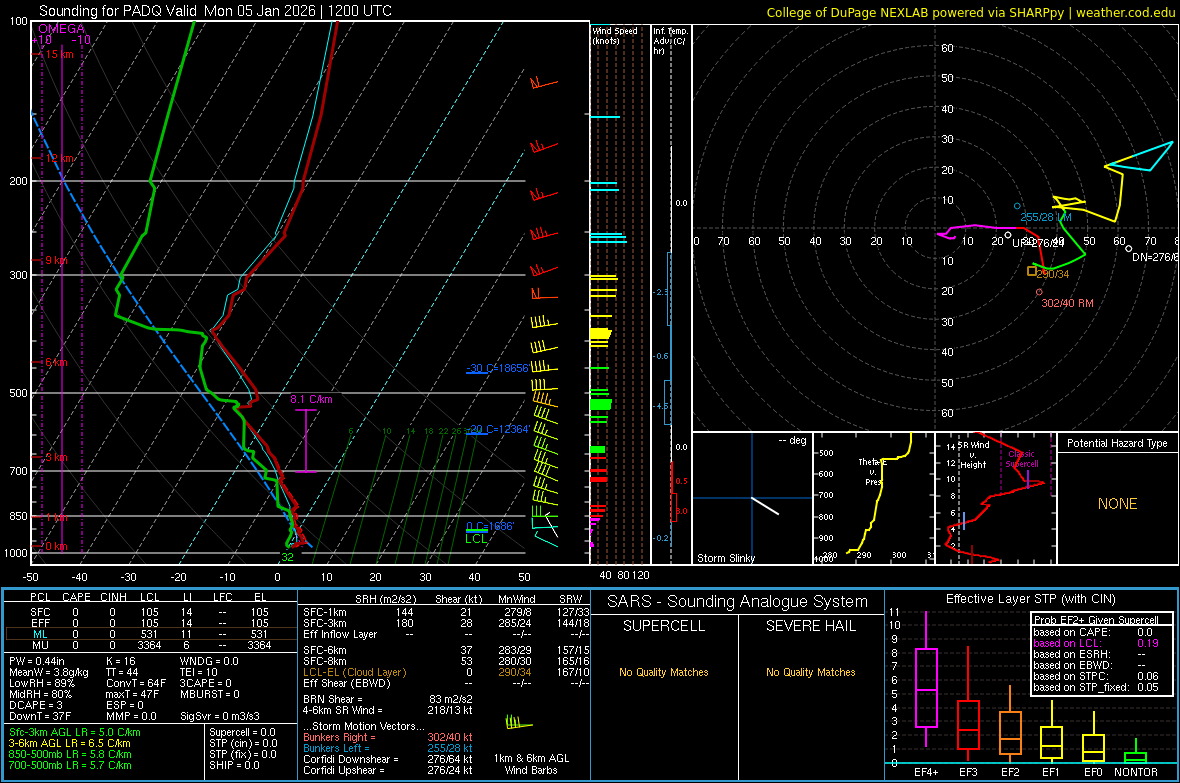The height and width of the screenshot is (783, 1180).
Task: Click 'SigSvr = 0 m3/s3' value
Action: pos(220,716)
